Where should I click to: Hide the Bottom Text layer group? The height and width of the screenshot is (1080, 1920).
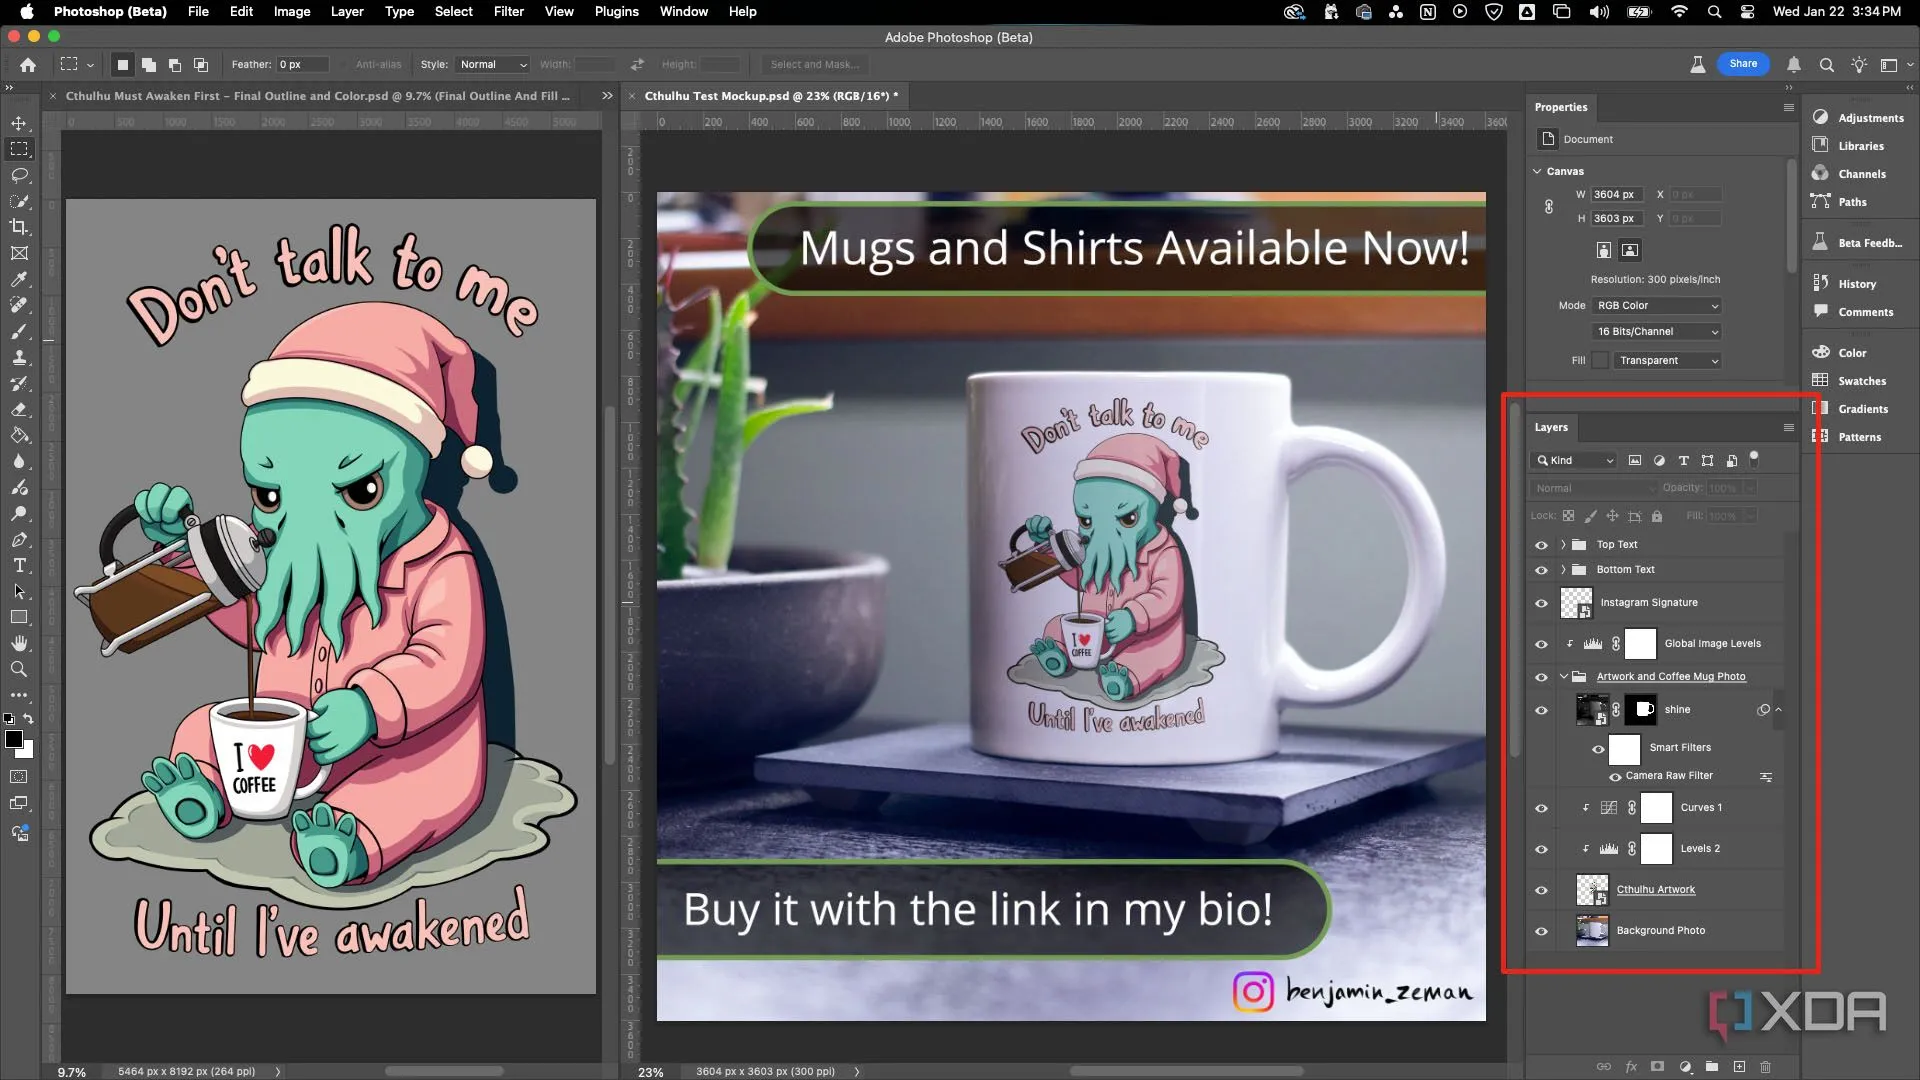coord(1541,570)
